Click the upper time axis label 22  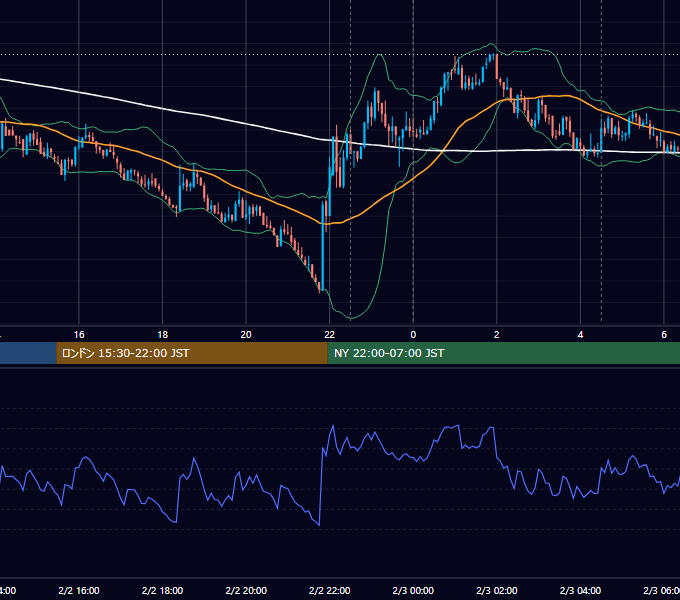pyautogui.click(x=330, y=335)
